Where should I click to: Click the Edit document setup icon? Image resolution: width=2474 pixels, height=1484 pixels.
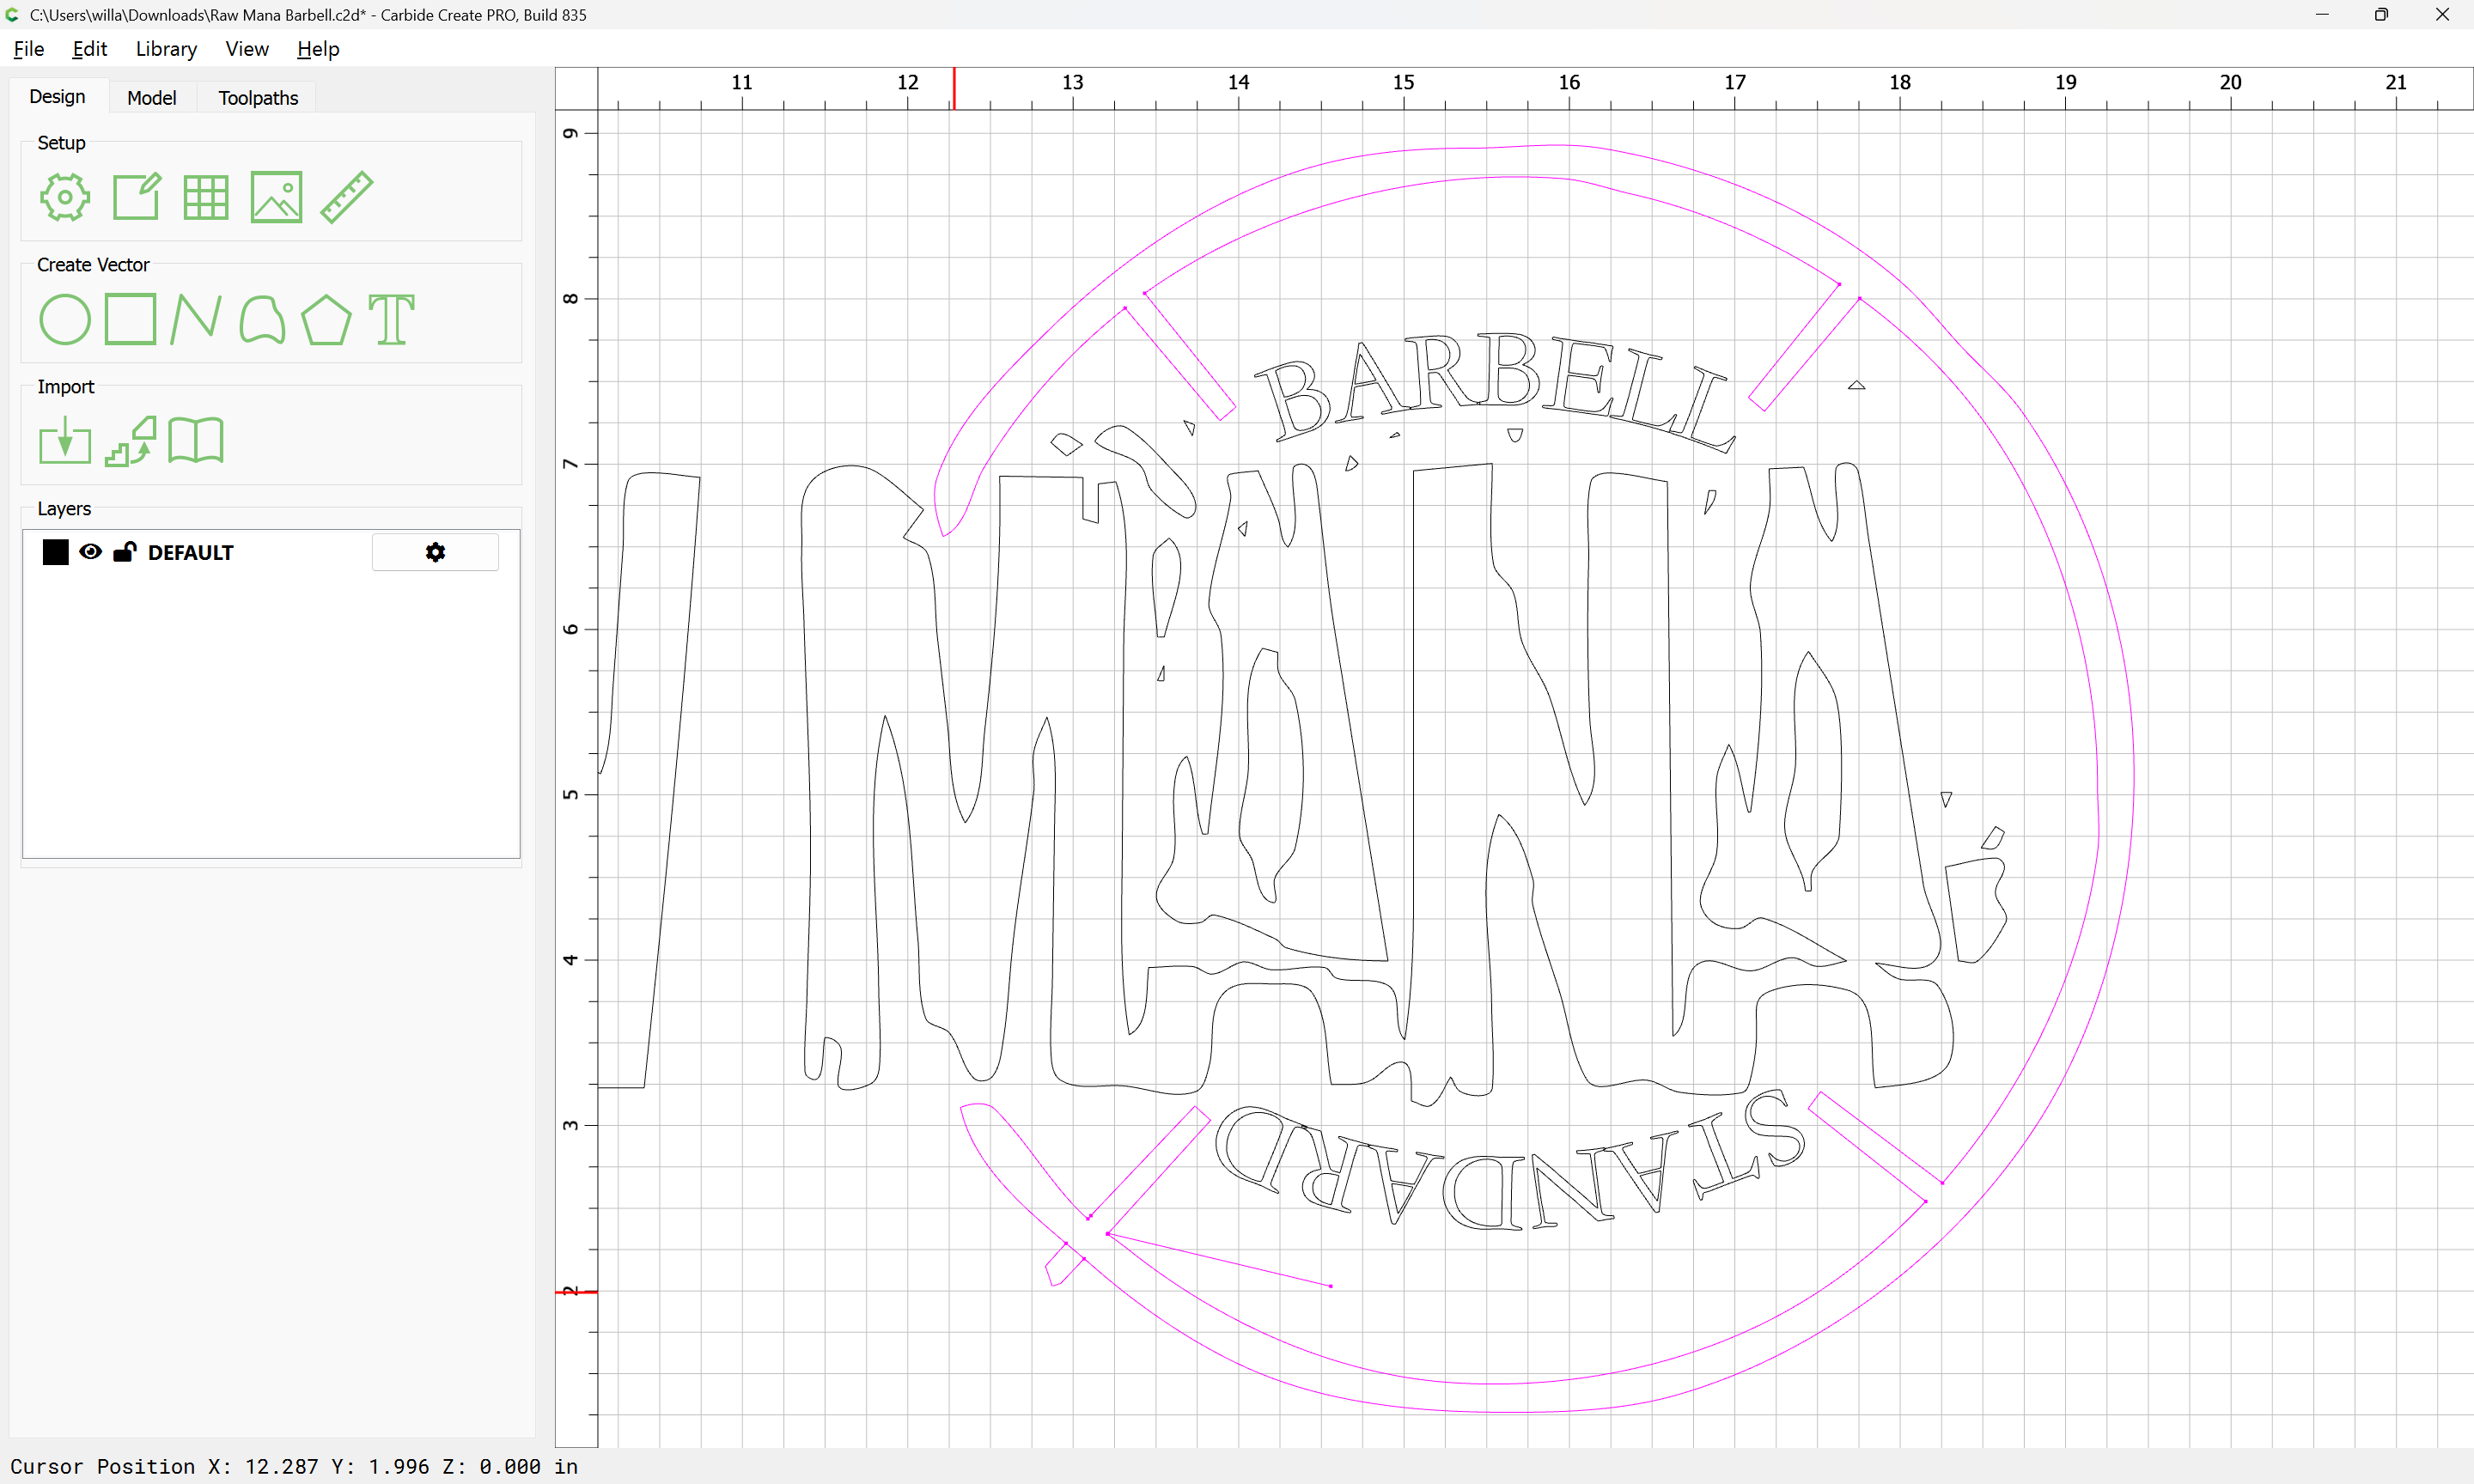[x=136, y=197]
